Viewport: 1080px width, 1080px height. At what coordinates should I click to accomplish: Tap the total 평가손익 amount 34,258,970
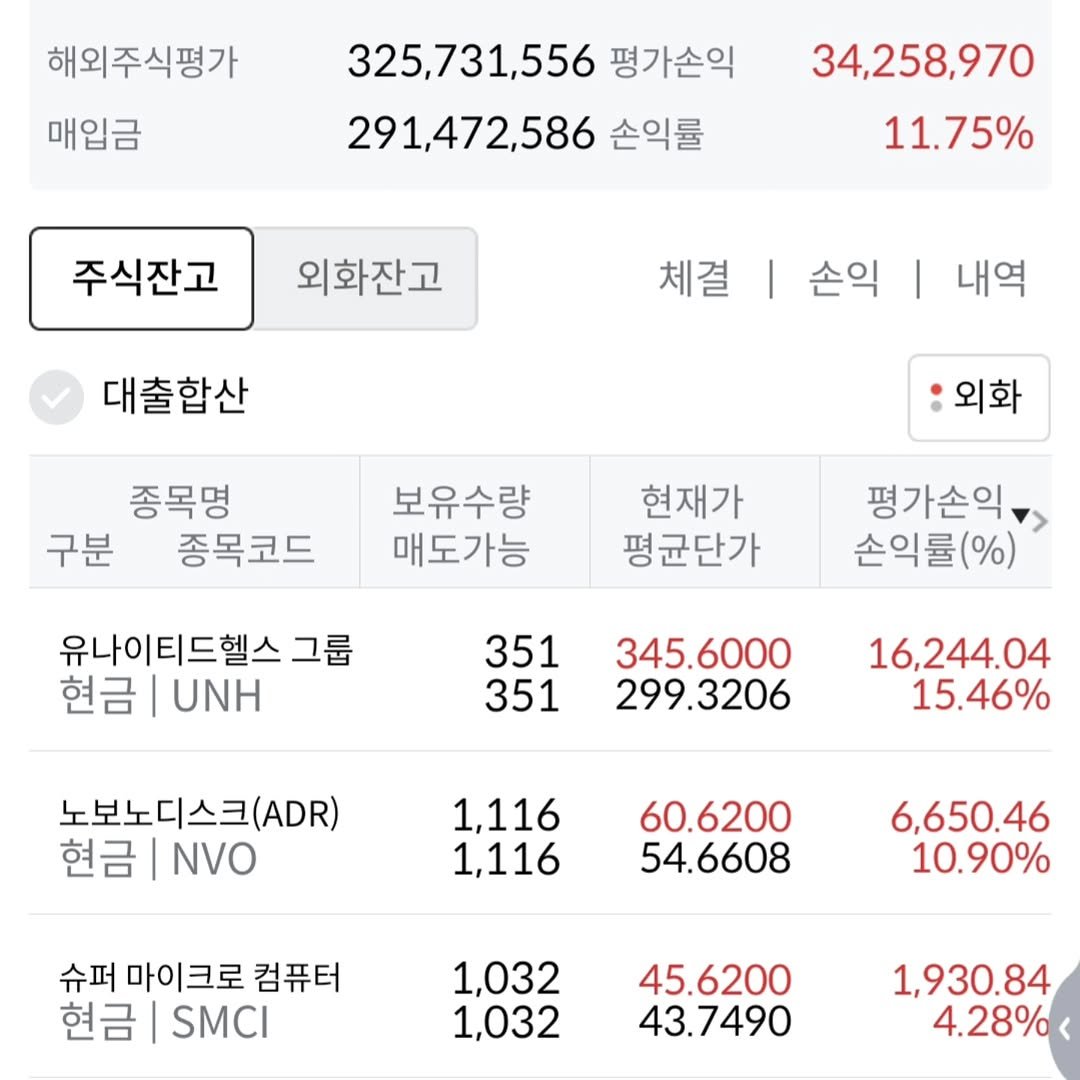point(922,62)
